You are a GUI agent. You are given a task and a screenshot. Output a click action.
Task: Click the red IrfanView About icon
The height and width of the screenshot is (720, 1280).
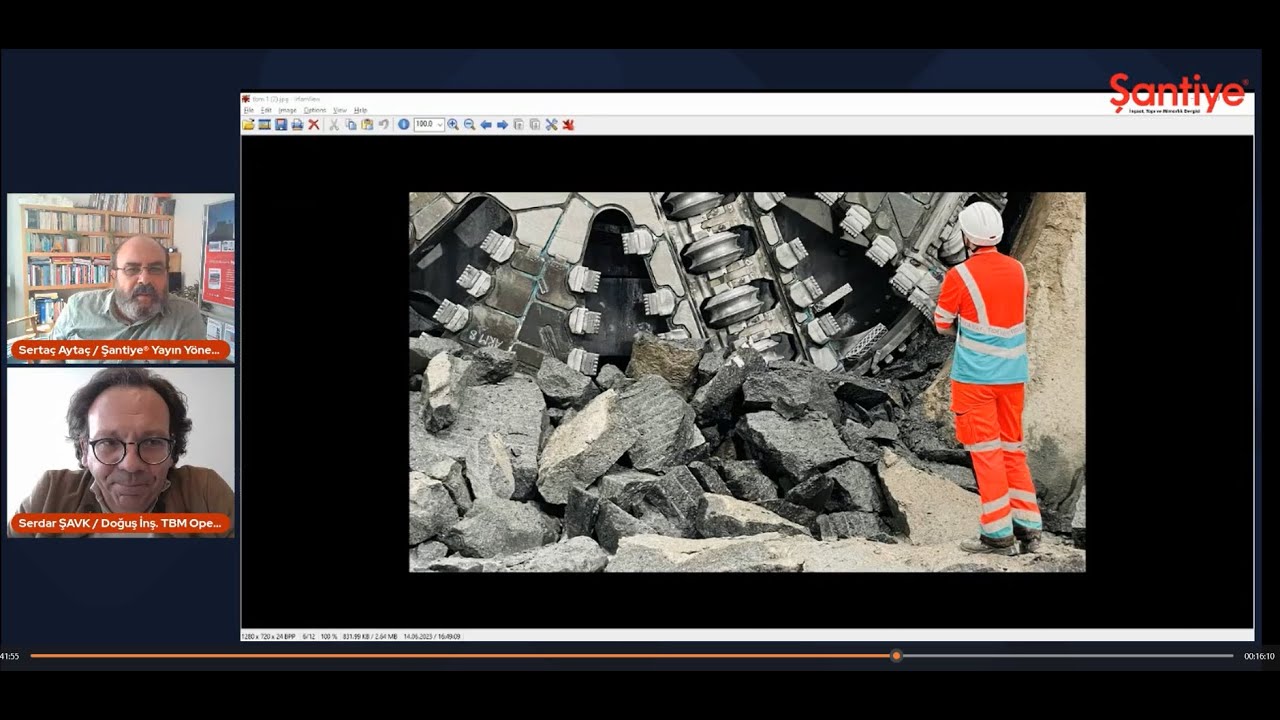point(568,125)
